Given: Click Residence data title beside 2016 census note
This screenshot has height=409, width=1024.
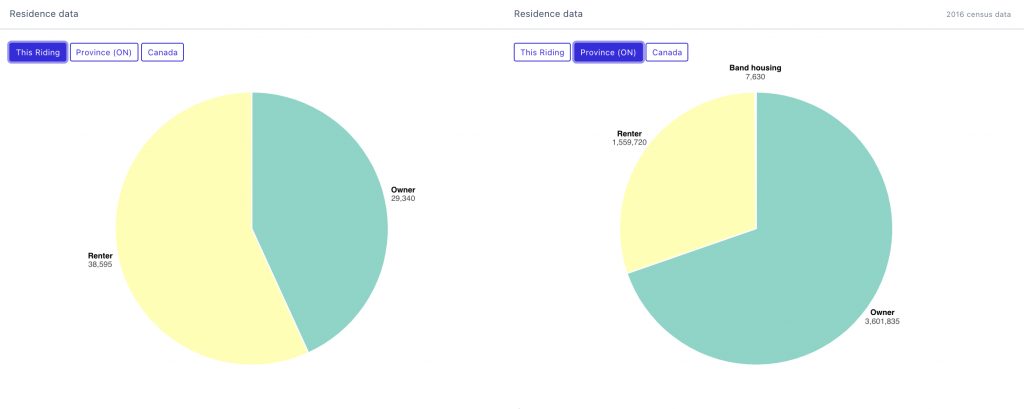Looking at the screenshot, I should pyautogui.click(x=548, y=14).
